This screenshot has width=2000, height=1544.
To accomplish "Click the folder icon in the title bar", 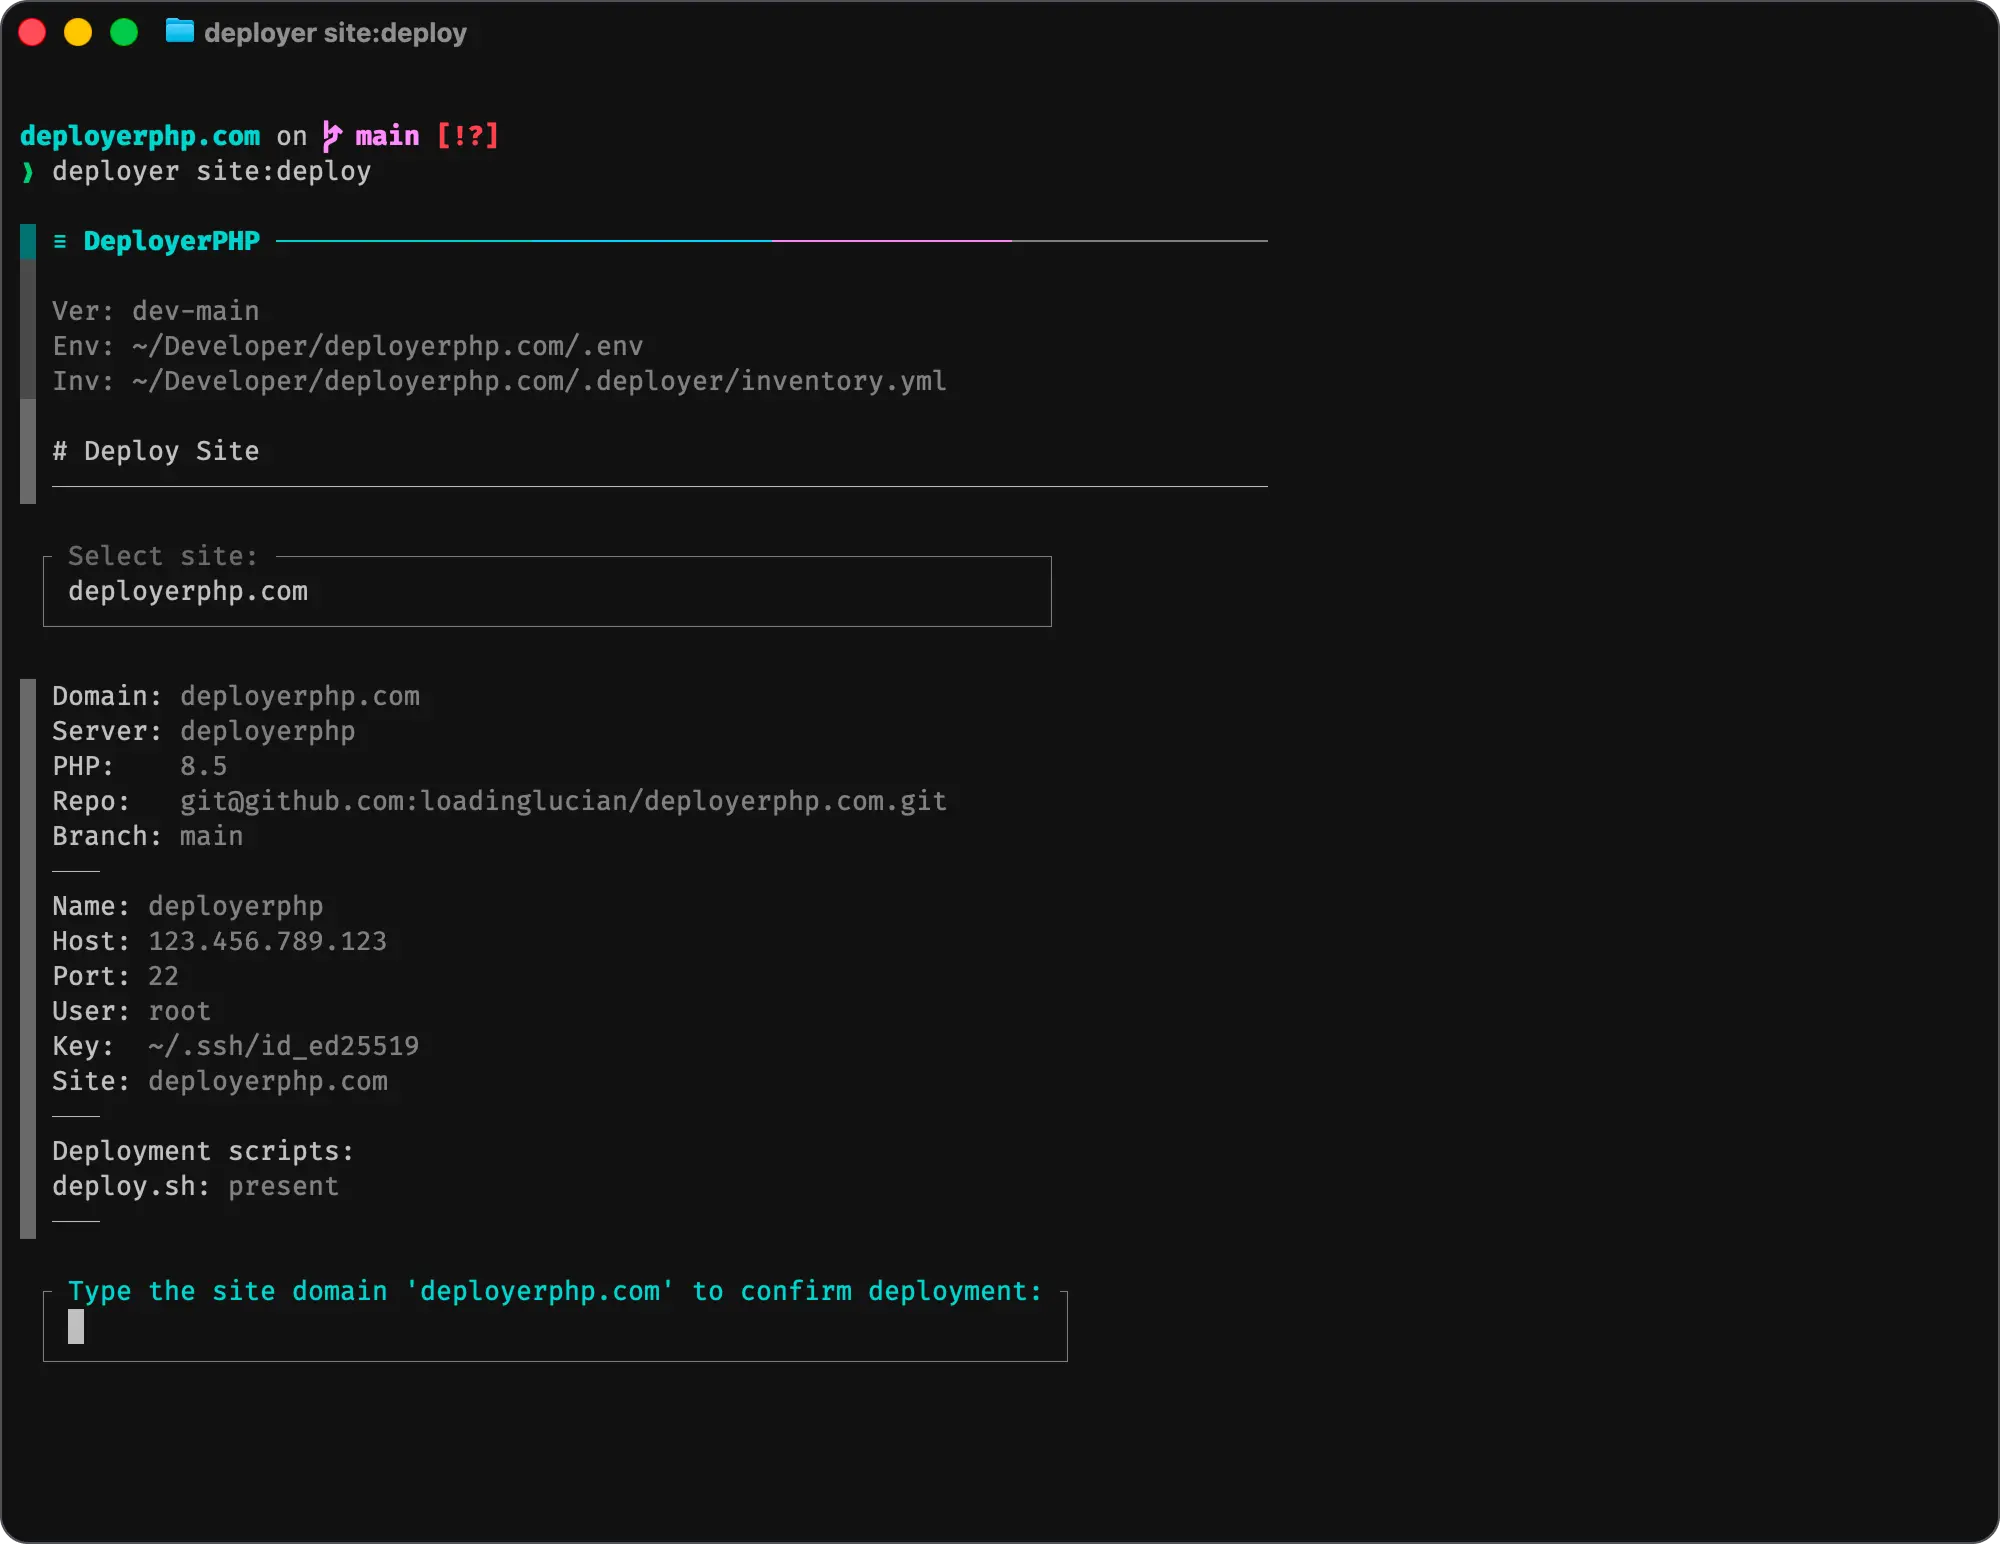I will (x=180, y=32).
